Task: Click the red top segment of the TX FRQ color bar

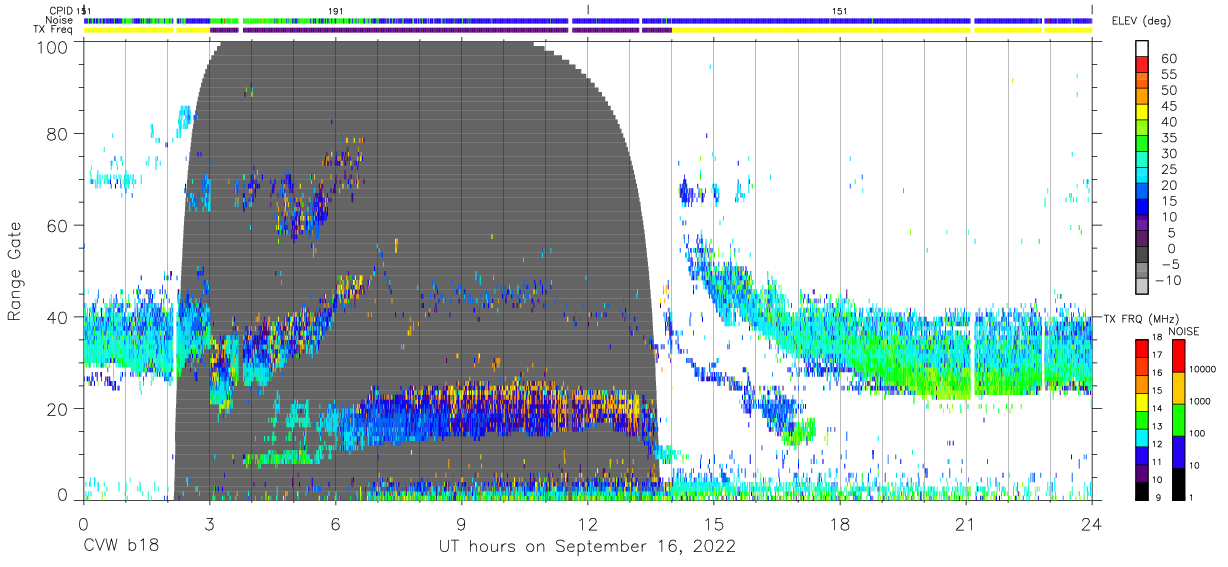Action: [1143, 347]
